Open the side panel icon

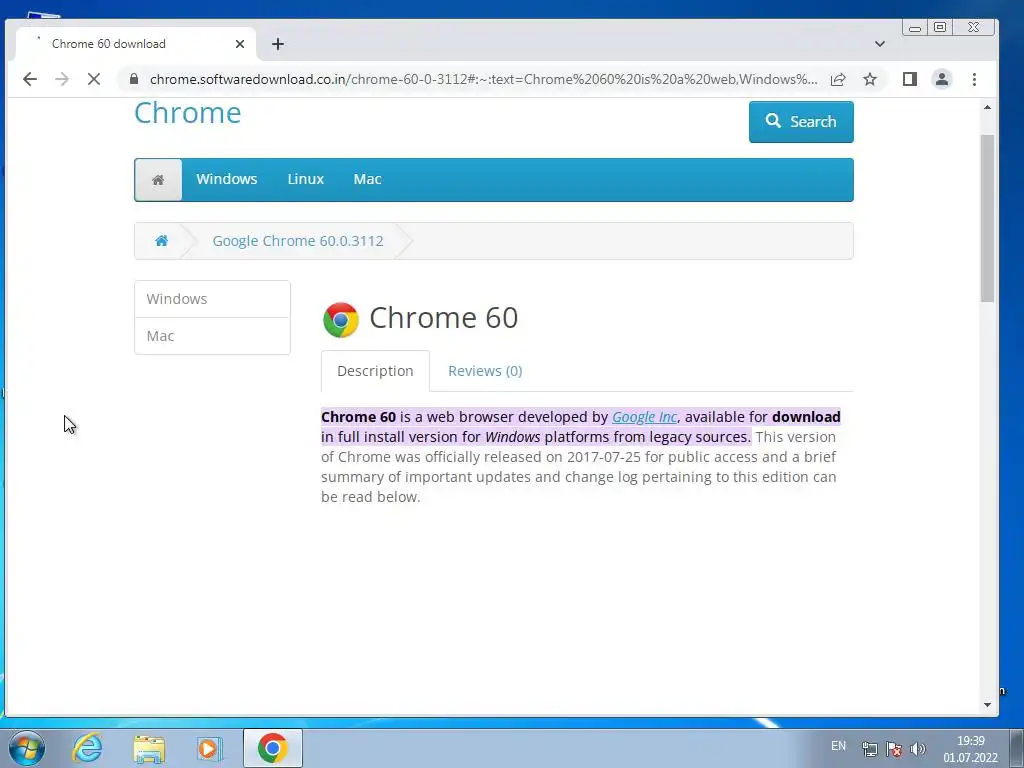click(910, 79)
